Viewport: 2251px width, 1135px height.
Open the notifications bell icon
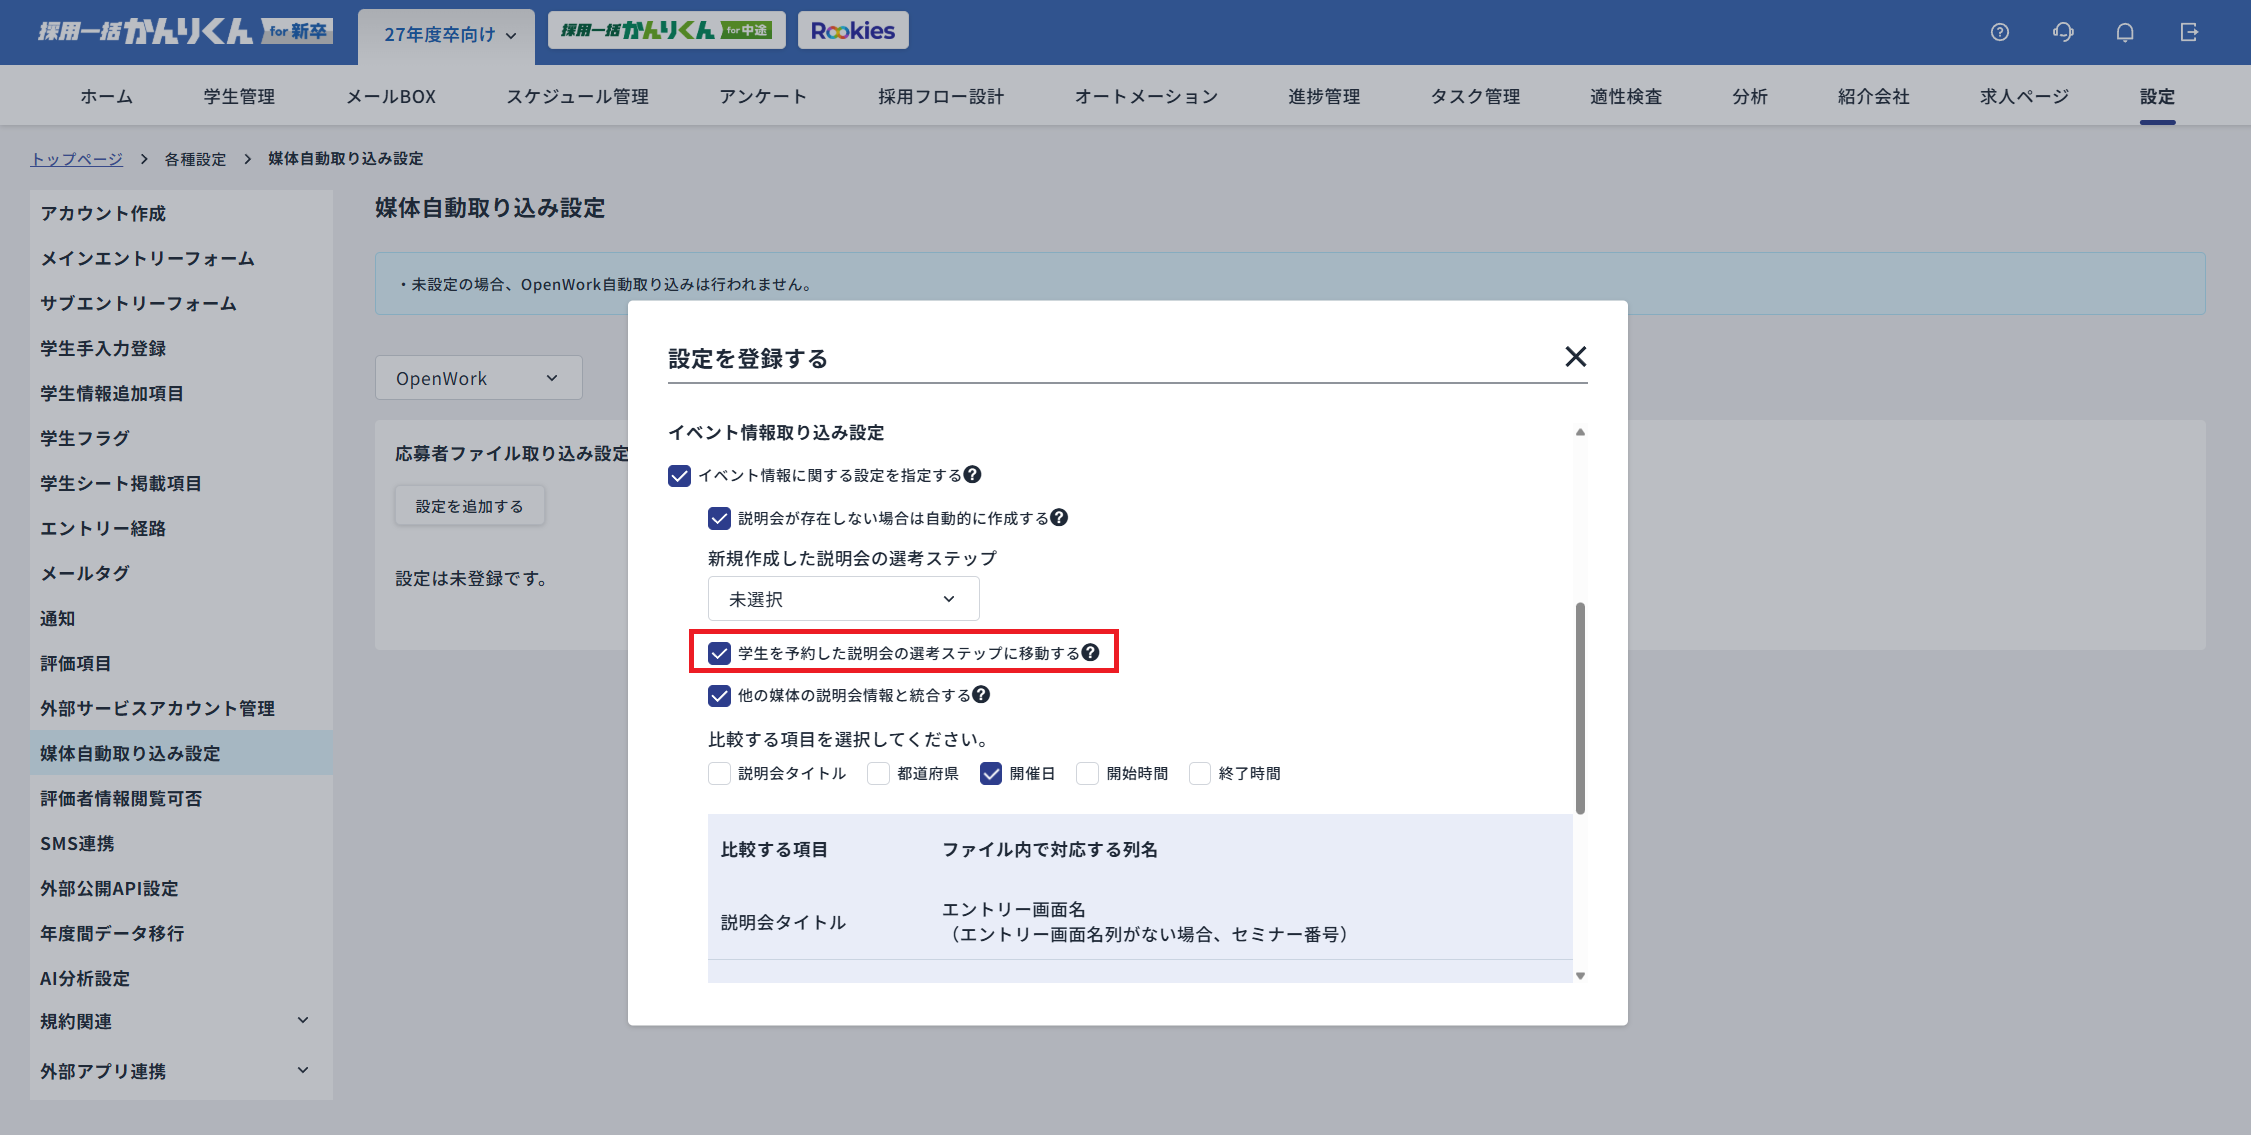coord(2124,32)
